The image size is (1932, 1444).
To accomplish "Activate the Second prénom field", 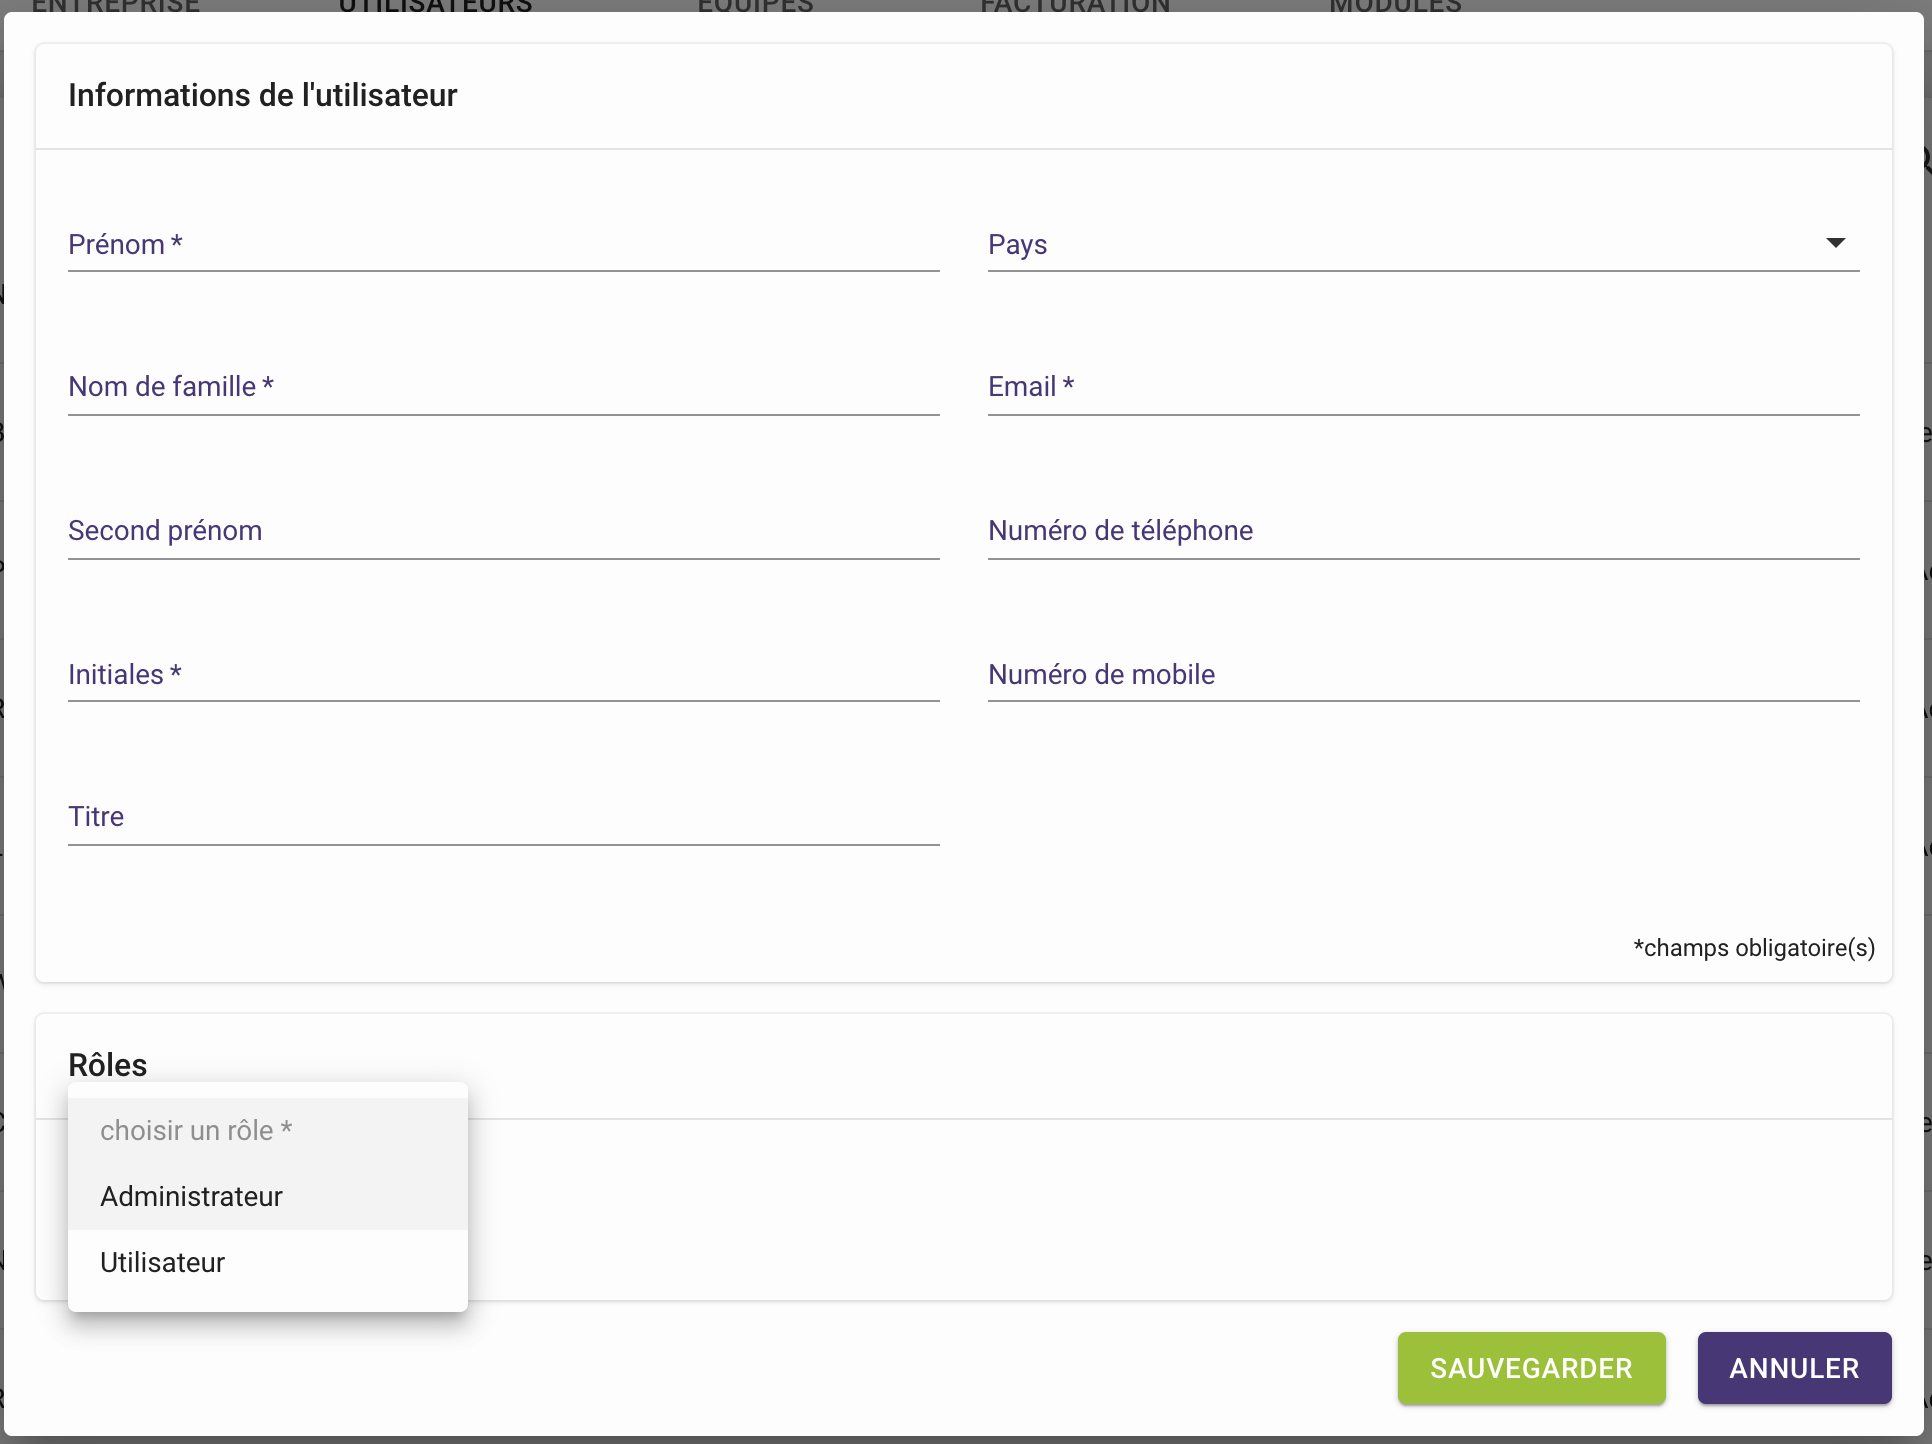I will click(x=503, y=531).
